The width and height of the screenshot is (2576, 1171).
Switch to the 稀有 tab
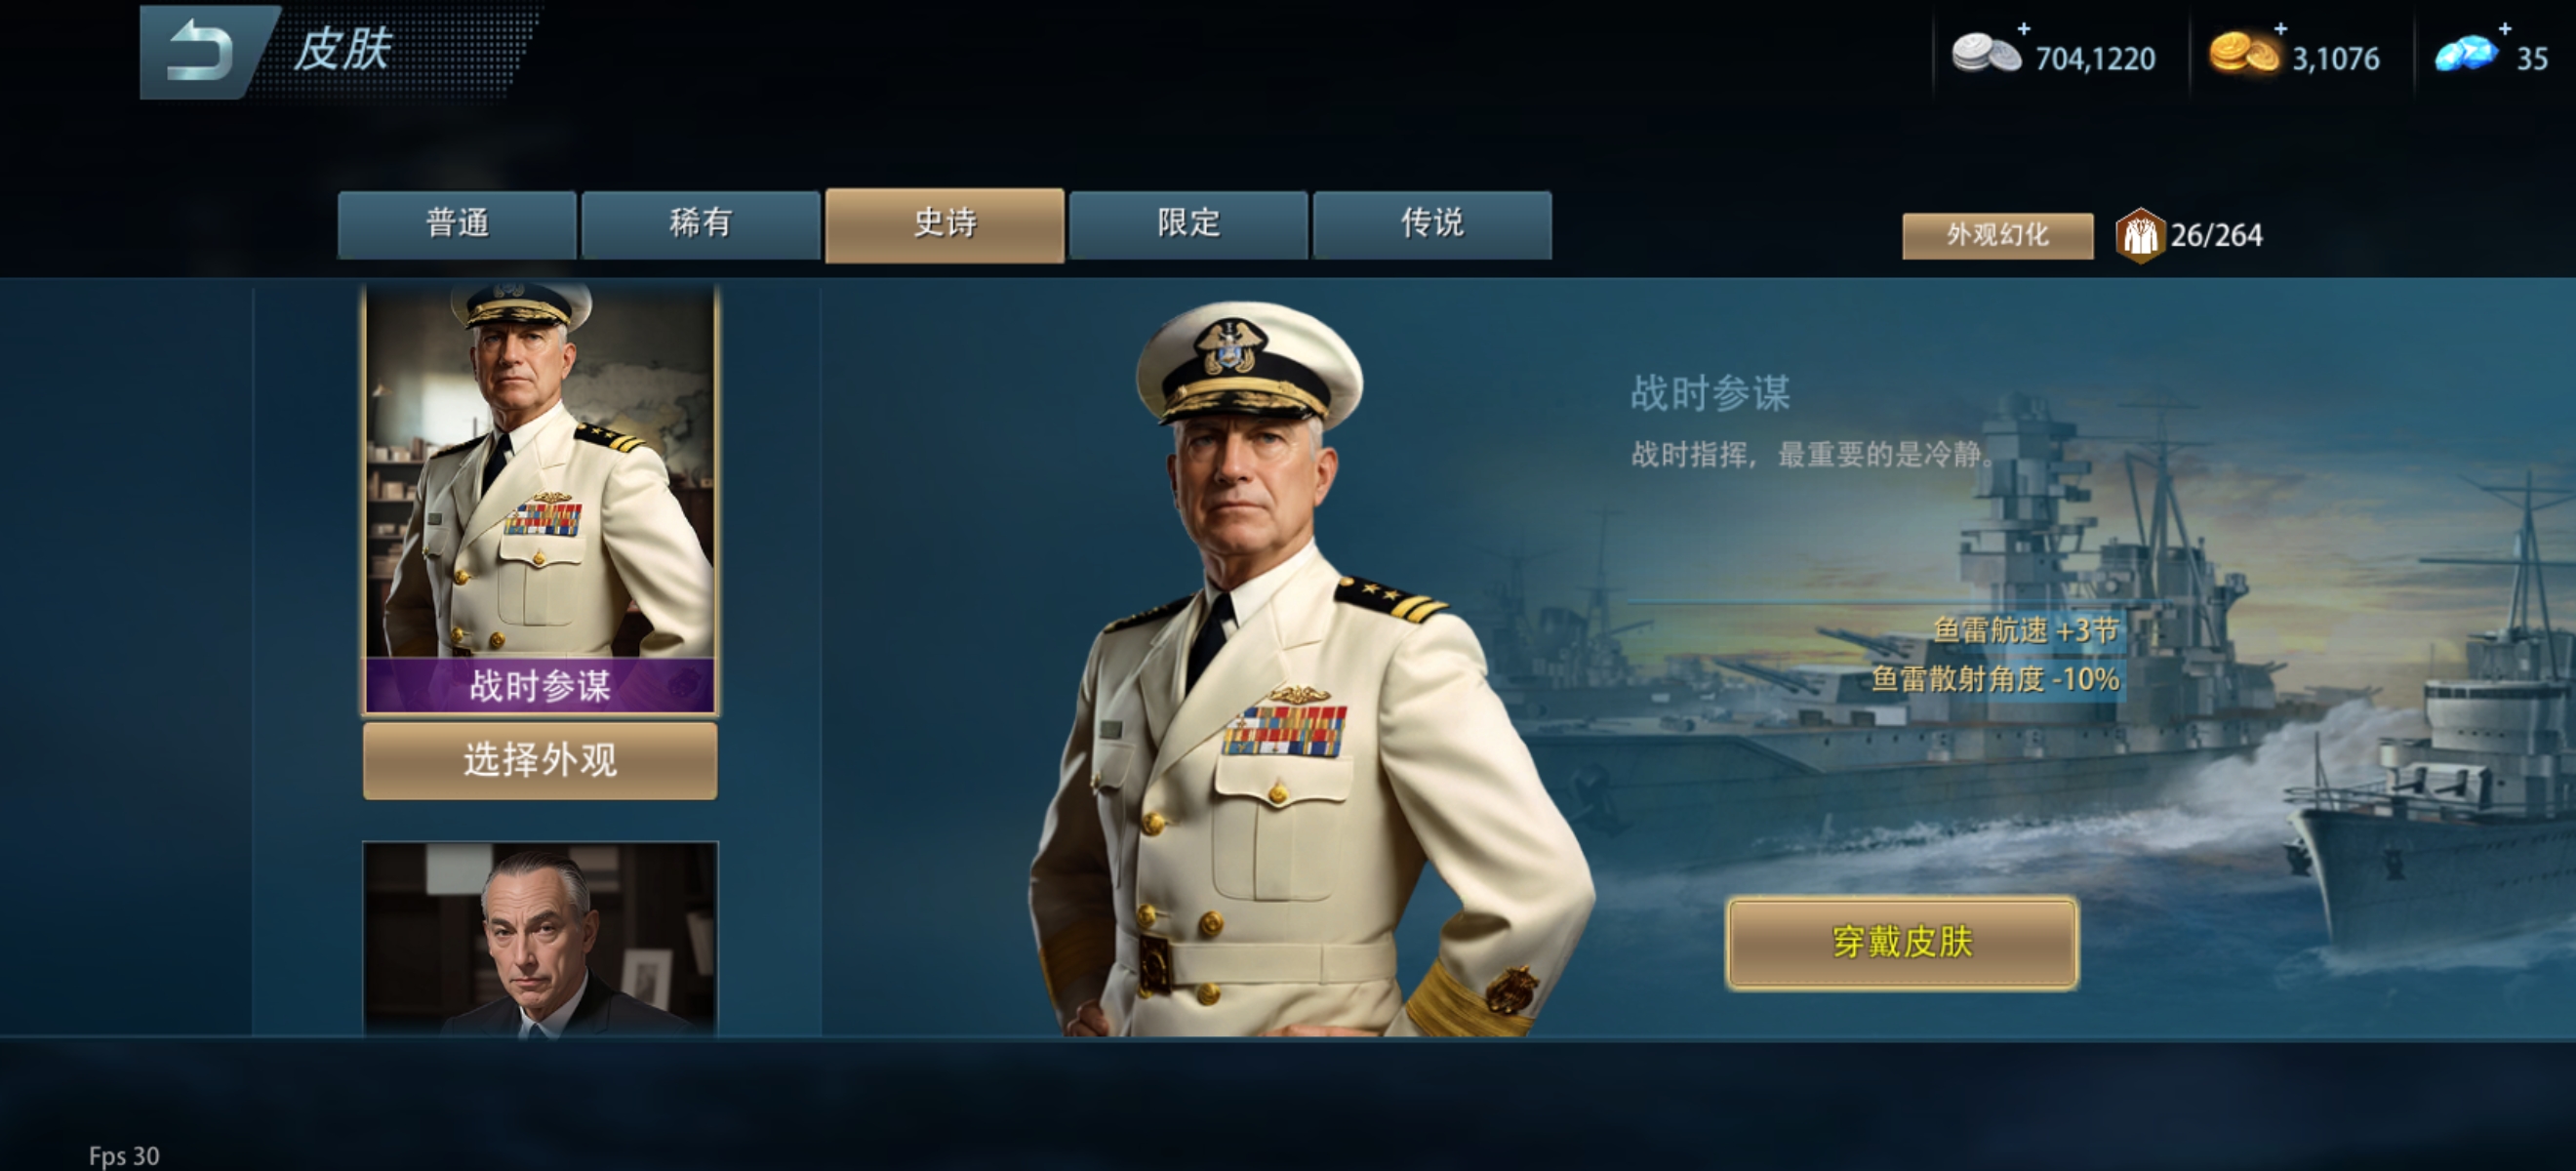[x=700, y=225]
